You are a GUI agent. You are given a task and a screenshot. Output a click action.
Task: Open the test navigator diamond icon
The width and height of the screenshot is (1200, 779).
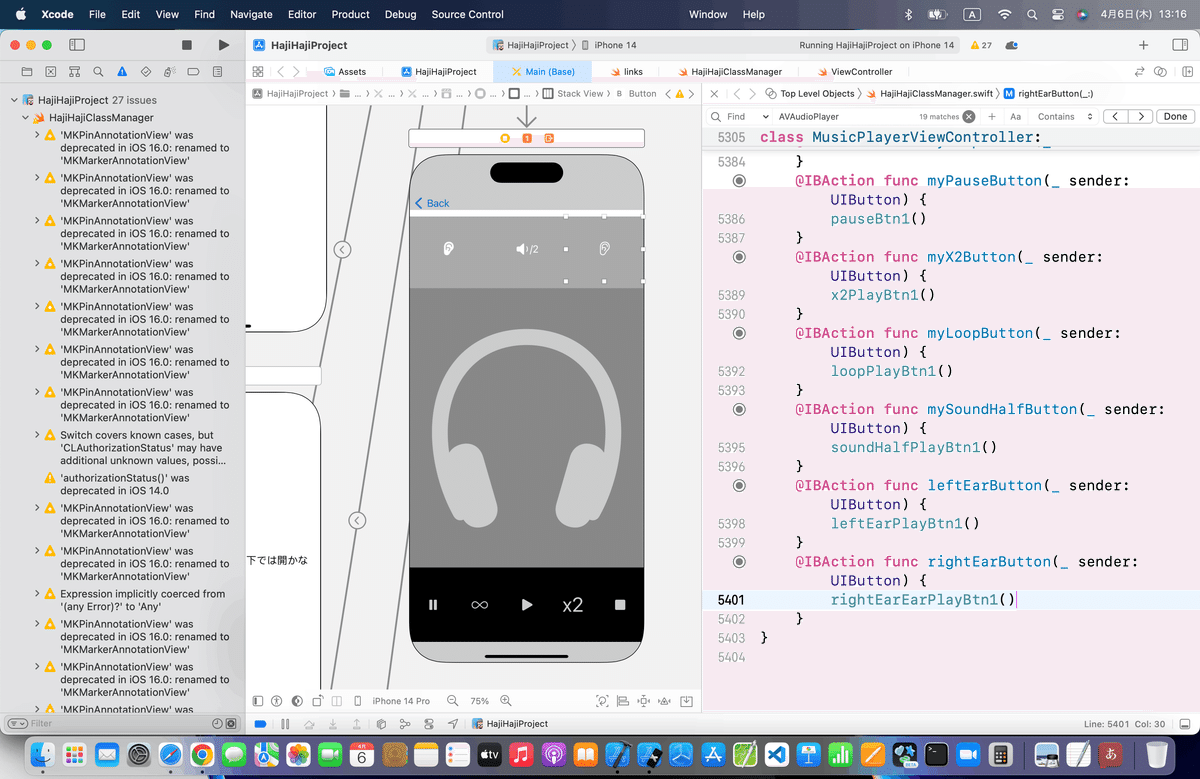(146, 72)
